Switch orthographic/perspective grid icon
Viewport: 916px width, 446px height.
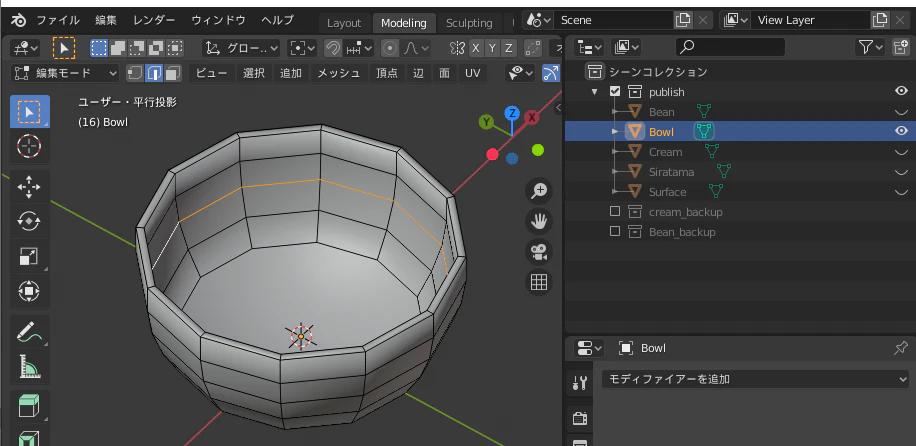tap(539, 282)
